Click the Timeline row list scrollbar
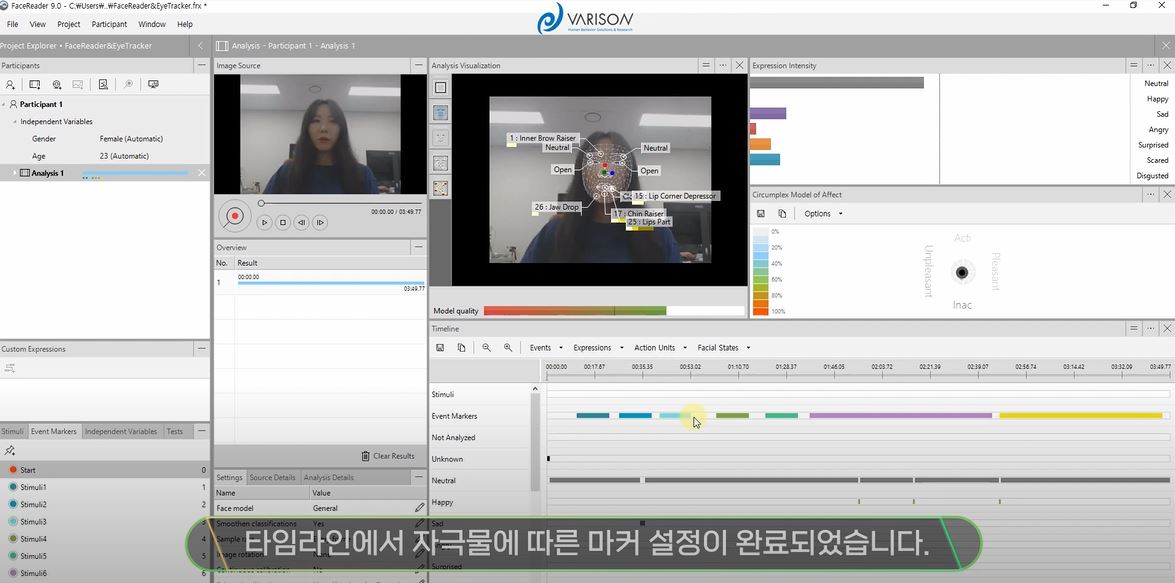 (x=535, y=442)
